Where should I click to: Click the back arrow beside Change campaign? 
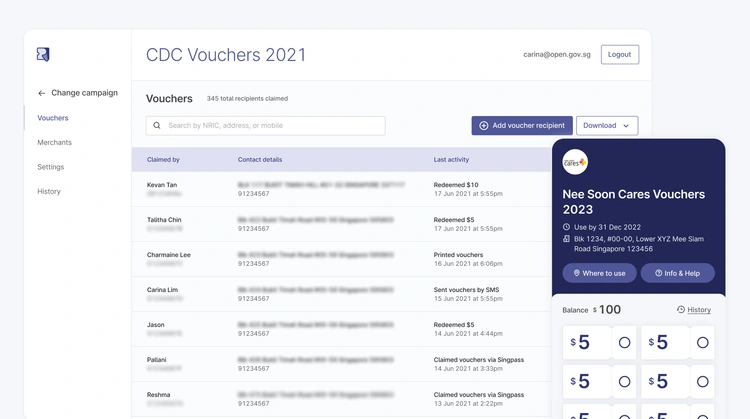(x=42, y=93)
